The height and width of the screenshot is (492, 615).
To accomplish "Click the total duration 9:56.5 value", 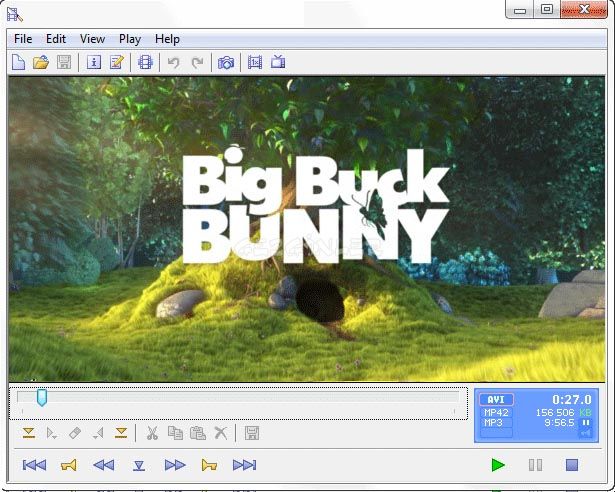I will coord(559,423).
